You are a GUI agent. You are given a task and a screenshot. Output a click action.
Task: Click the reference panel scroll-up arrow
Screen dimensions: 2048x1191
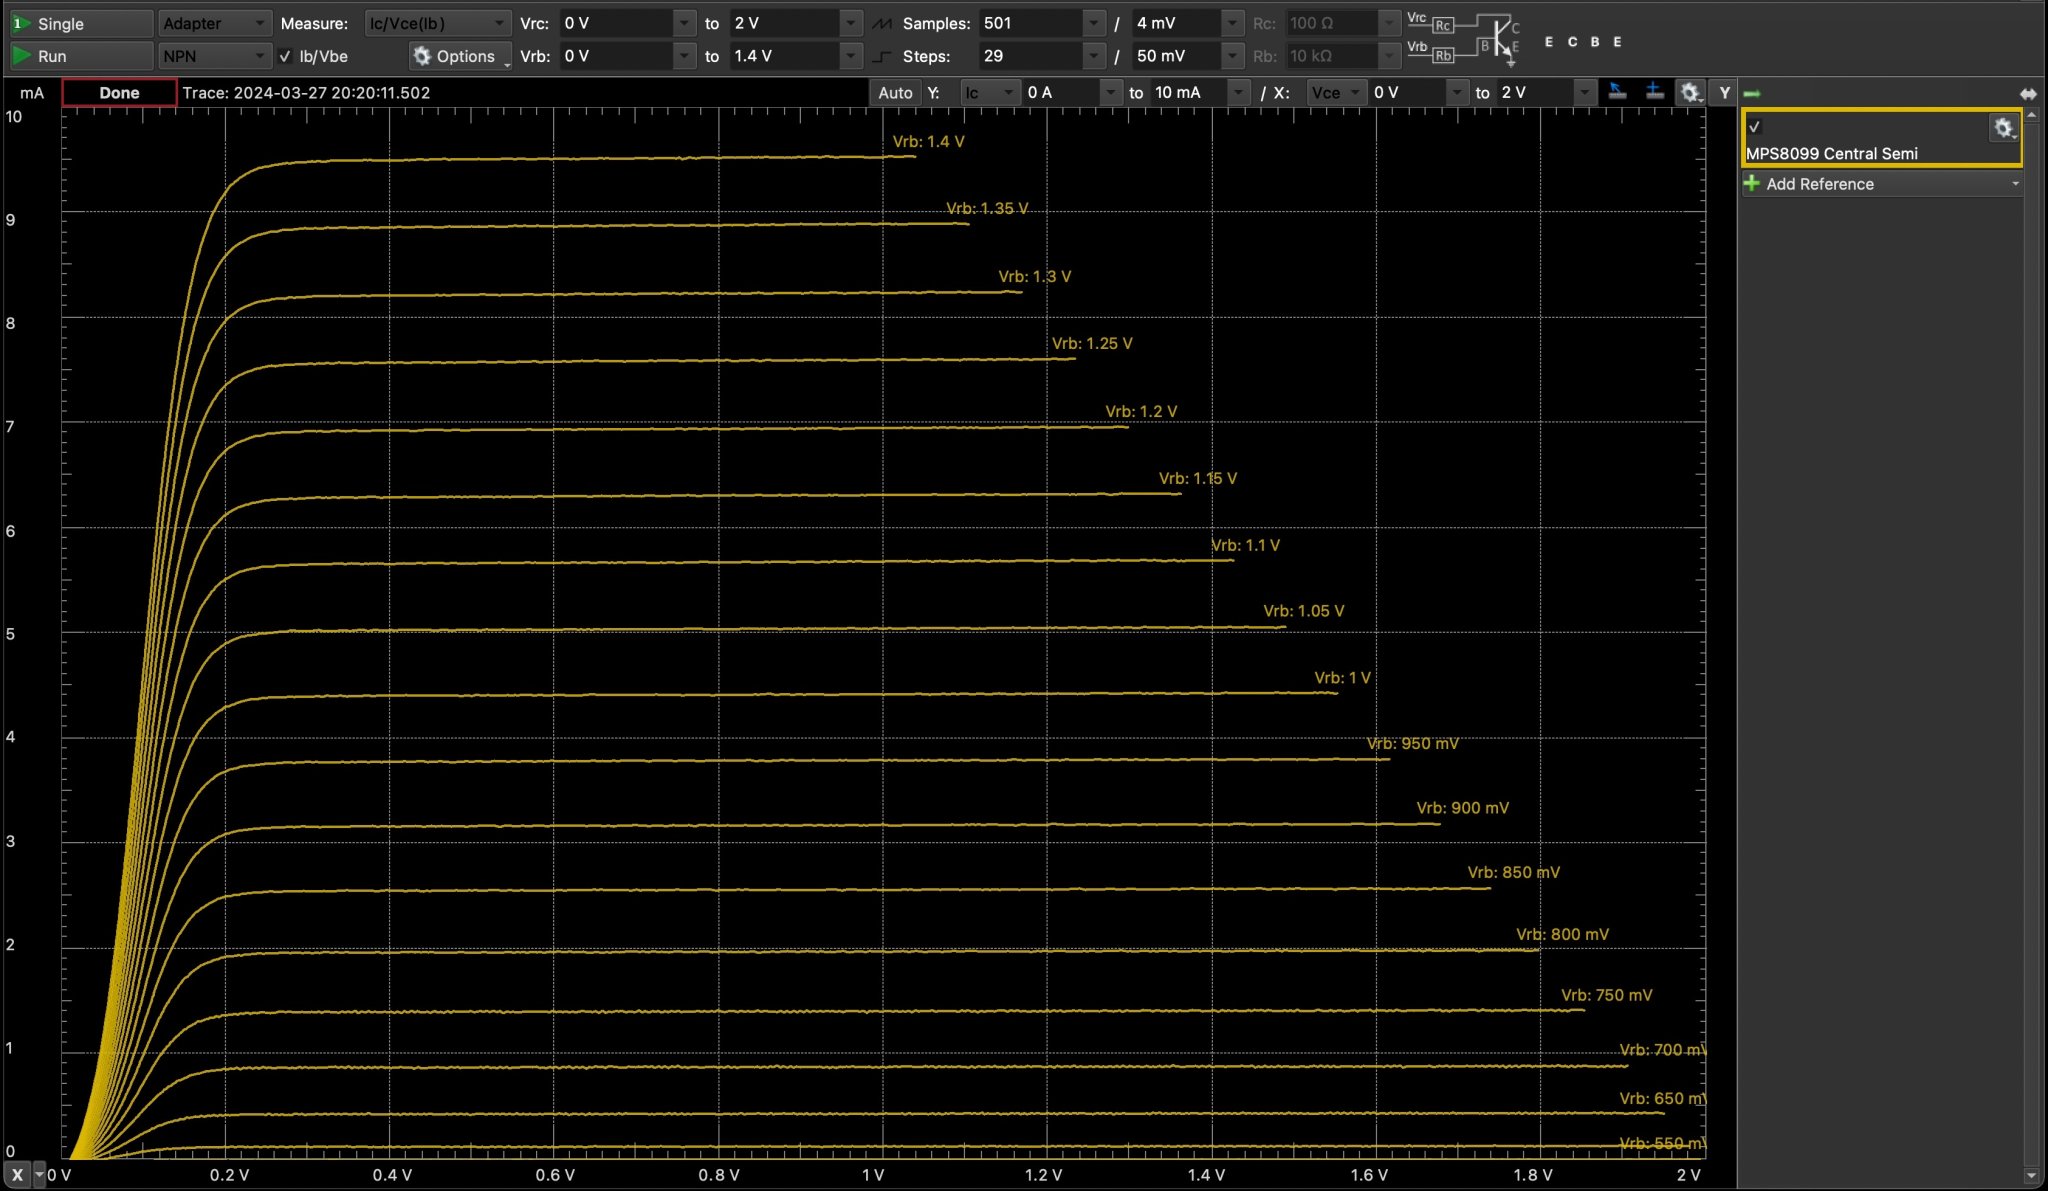click(x=2031, y=116)
